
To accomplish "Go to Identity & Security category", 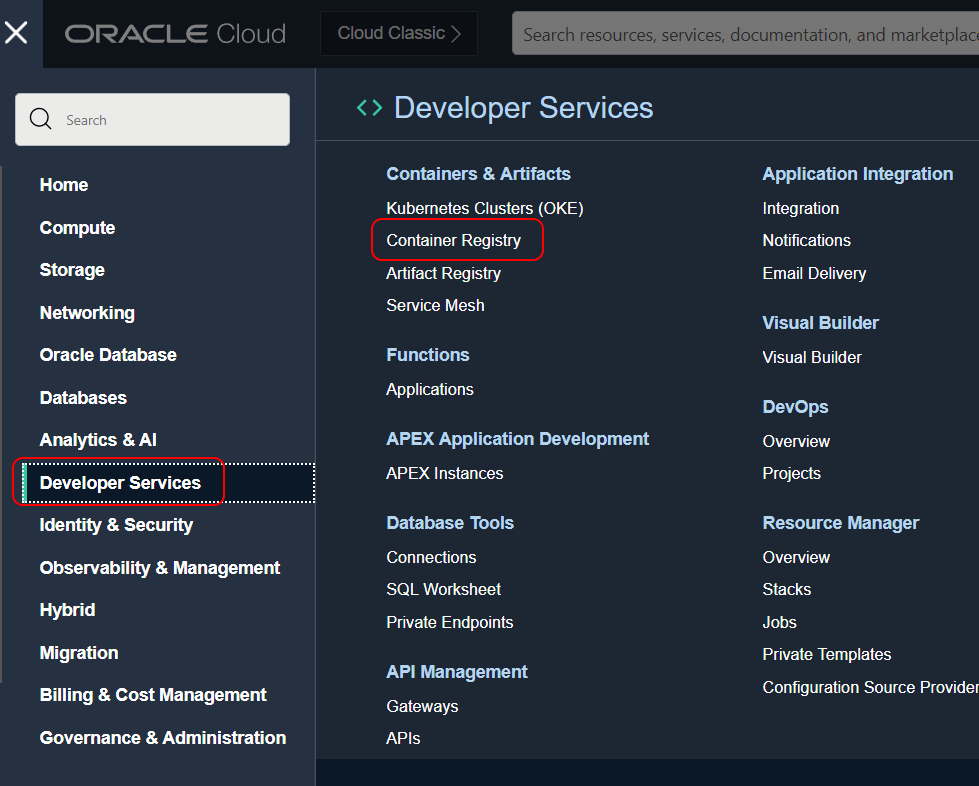I will [x=116, y=525].
